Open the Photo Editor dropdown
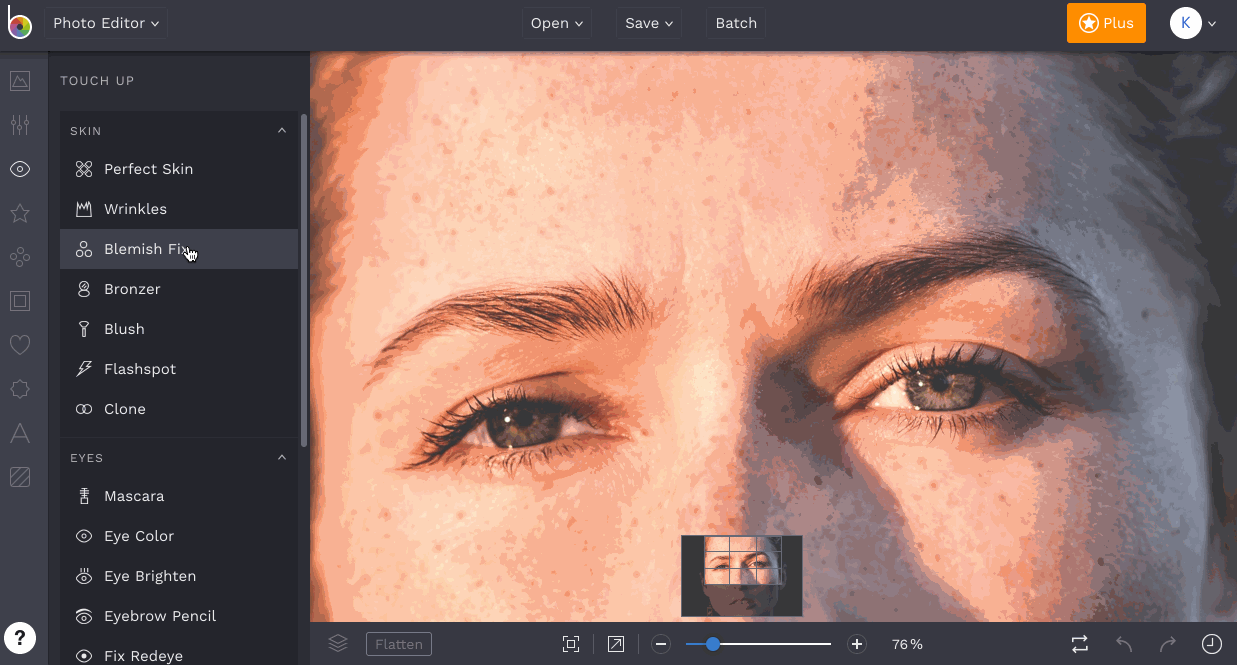The height and width of the screenshot is (665, 1237). click(x=106, y=23)
